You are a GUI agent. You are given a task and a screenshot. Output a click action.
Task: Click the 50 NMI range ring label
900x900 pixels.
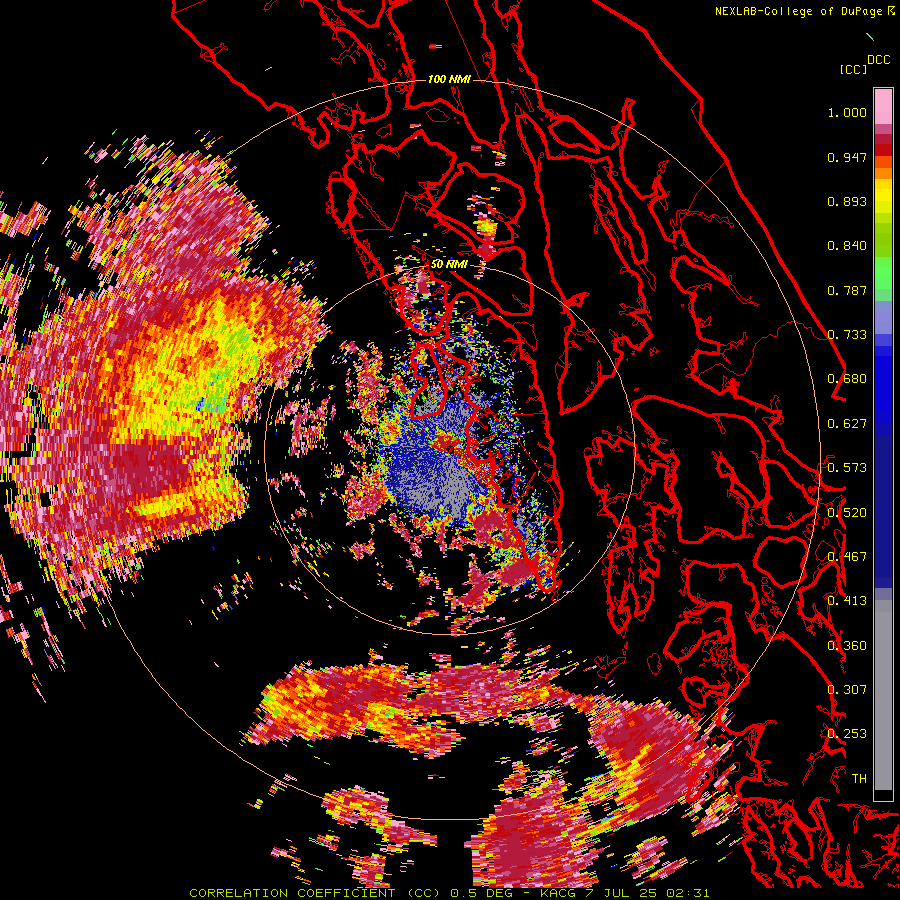tap(449, 265)
